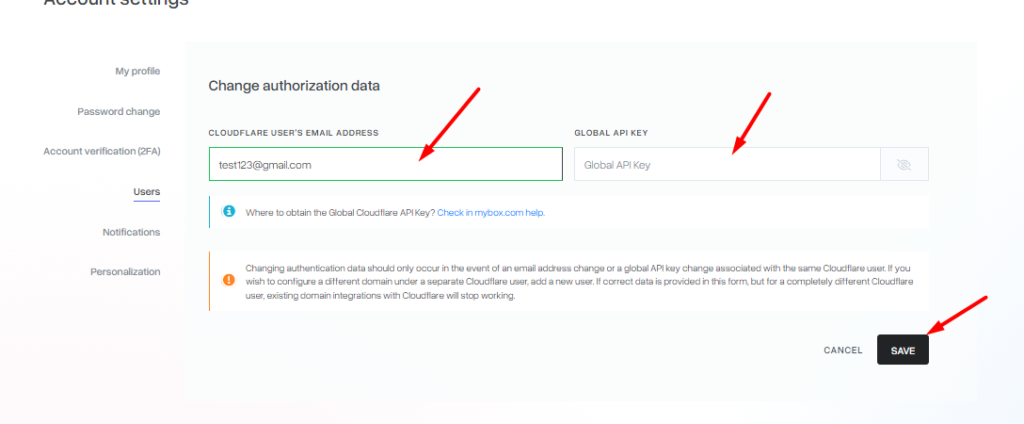
Task: Click the 'Where to obtain the Global Cloudflare API Key?' text
Action: (340, 213)
